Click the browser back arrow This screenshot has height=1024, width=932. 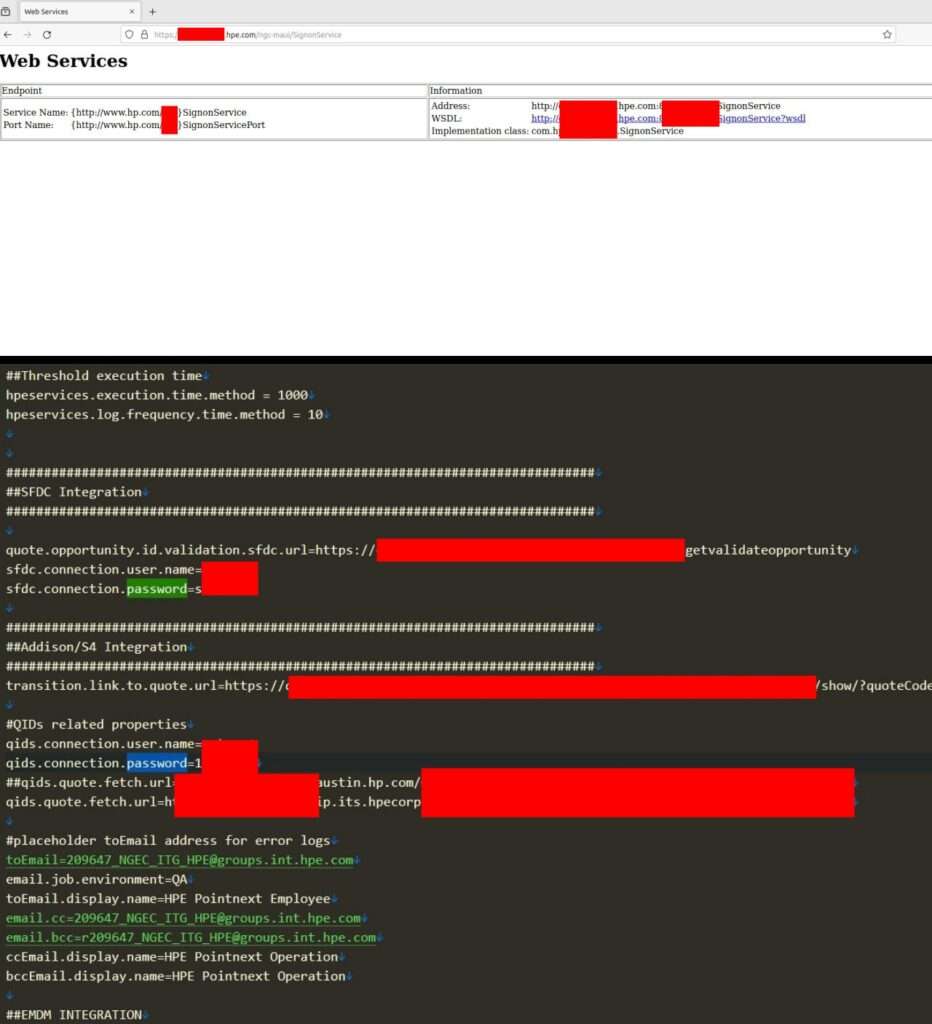pyautogui.click(x=8, y=35)
